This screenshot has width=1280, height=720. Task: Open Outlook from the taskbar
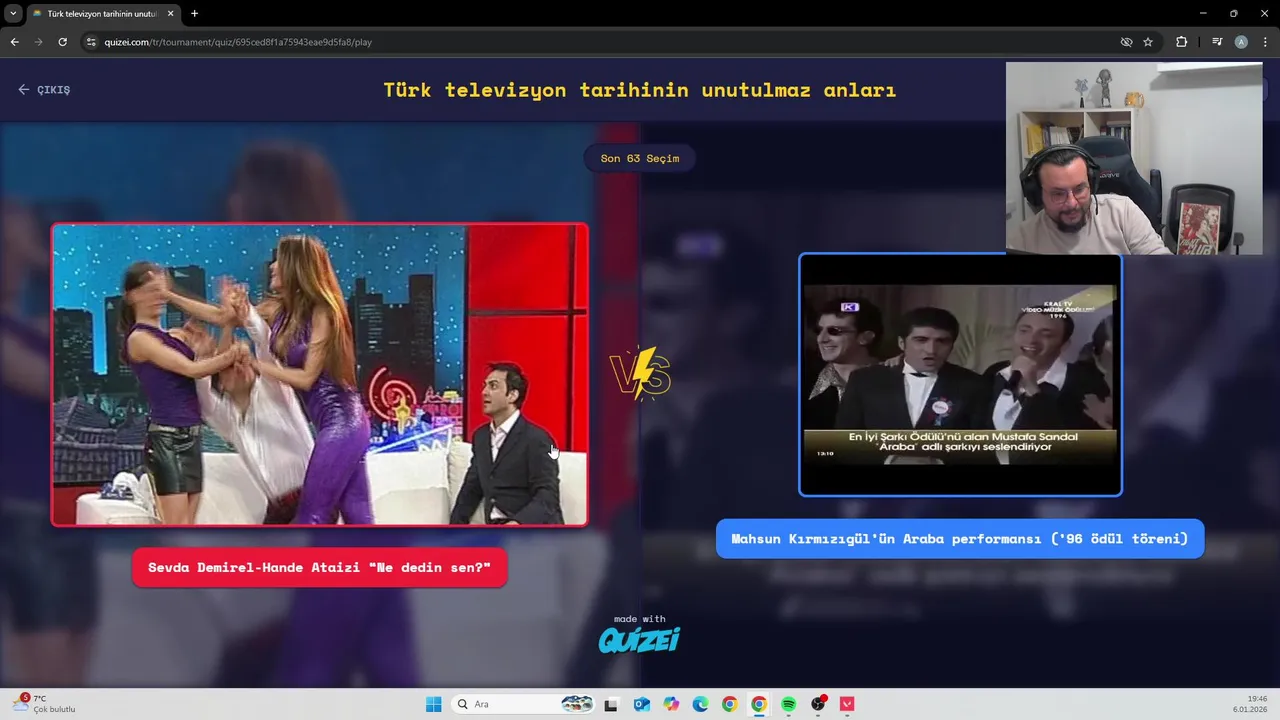[641, 704]
